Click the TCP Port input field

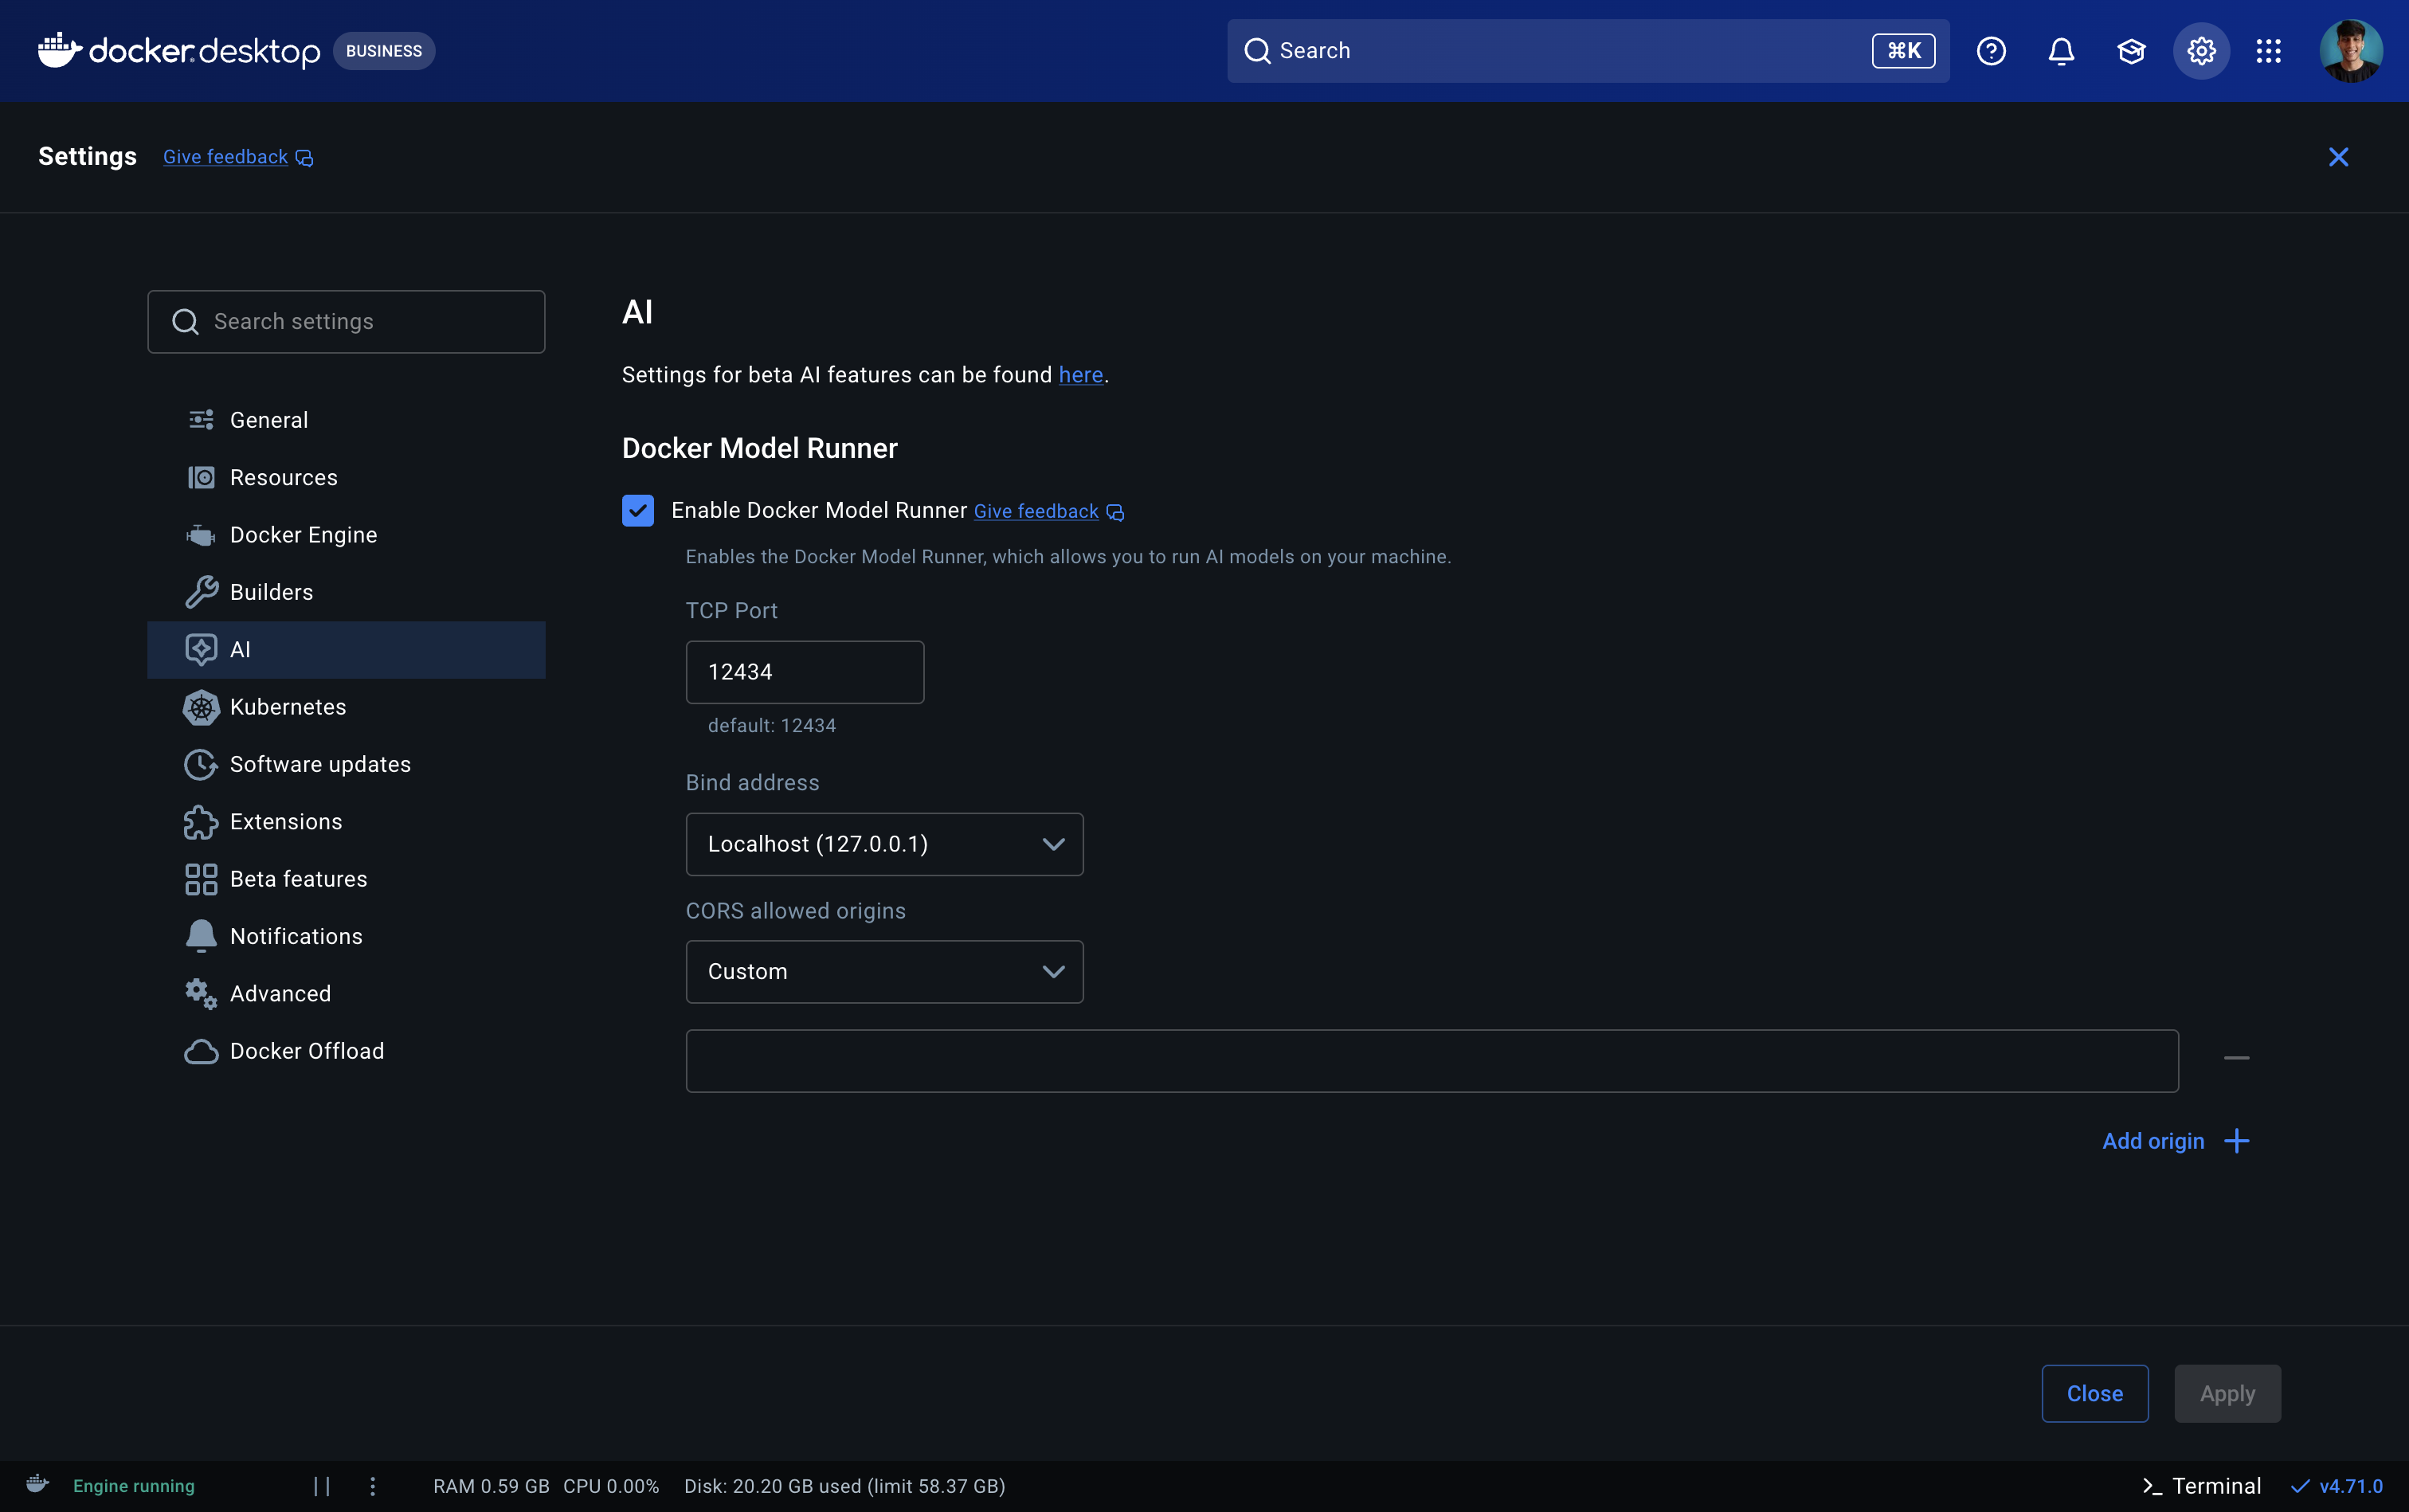(805, 672)
